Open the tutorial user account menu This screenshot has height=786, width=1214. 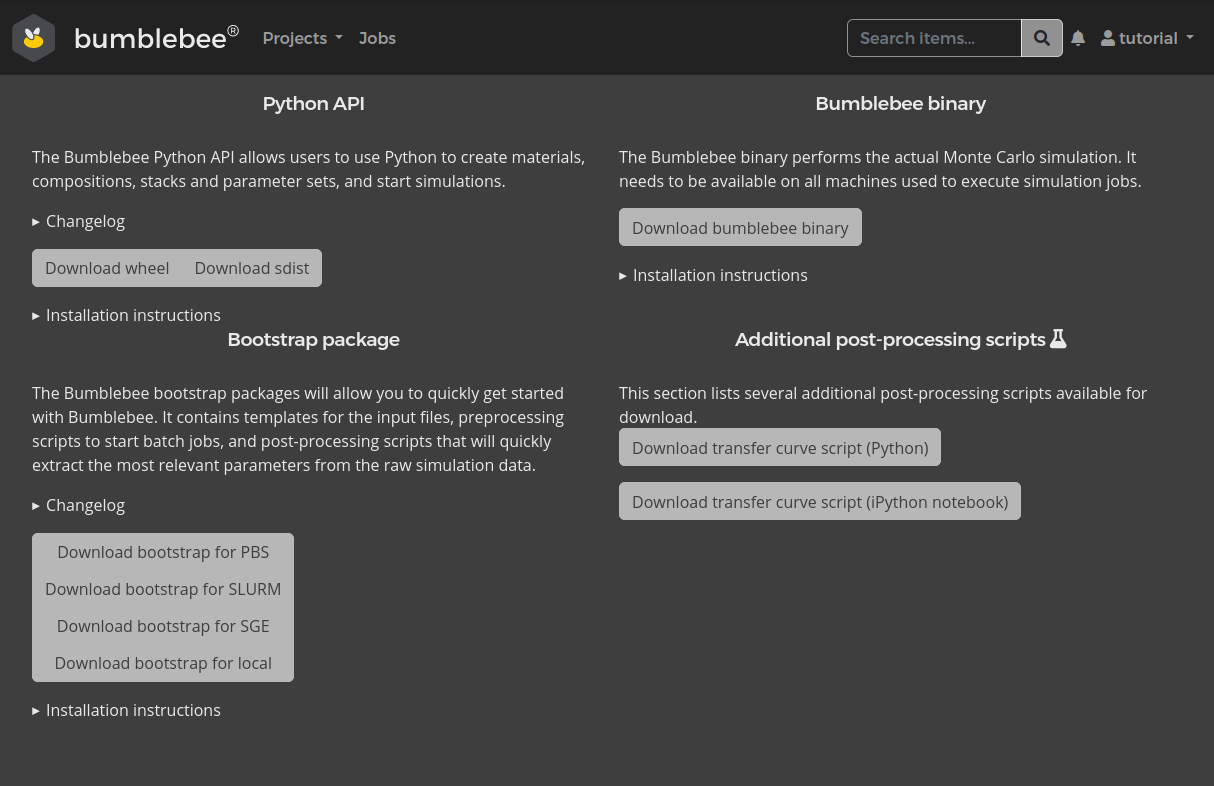tap(1147, 38)
